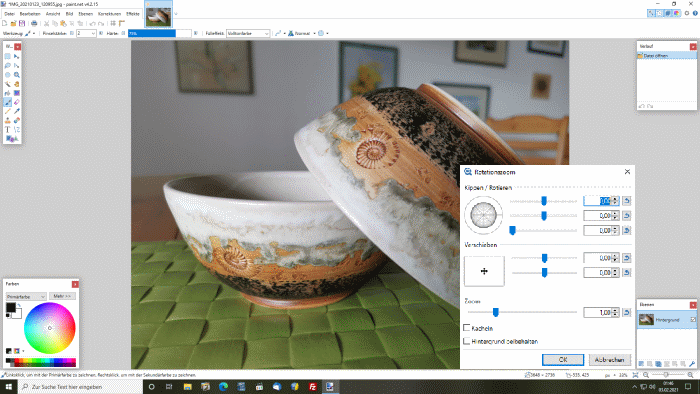Select the Lasso Select tool

click(8, 66)
